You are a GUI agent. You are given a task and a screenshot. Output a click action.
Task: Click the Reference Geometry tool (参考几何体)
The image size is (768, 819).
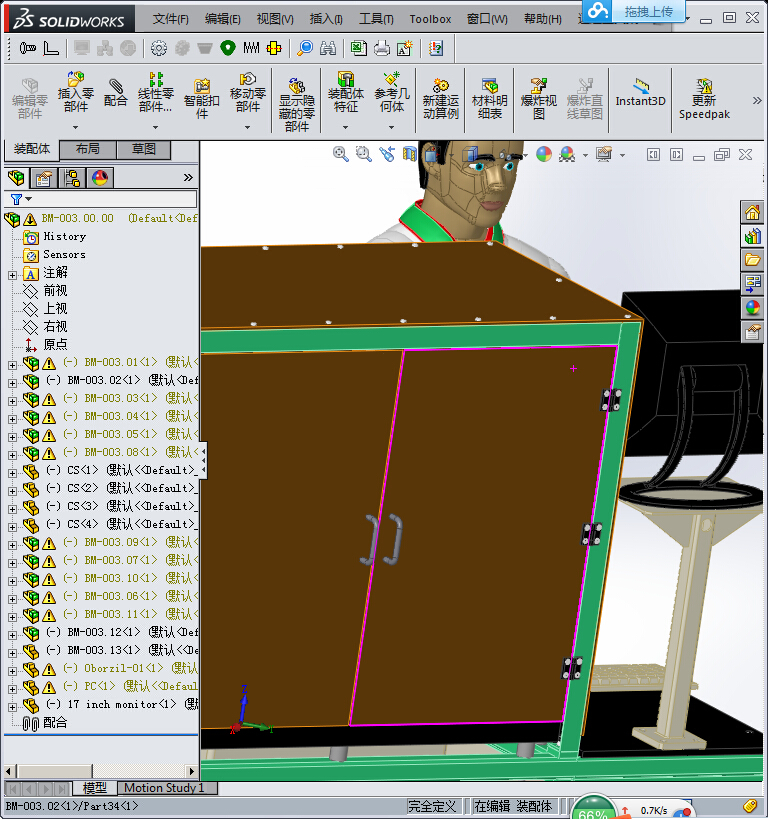[392, 92]
